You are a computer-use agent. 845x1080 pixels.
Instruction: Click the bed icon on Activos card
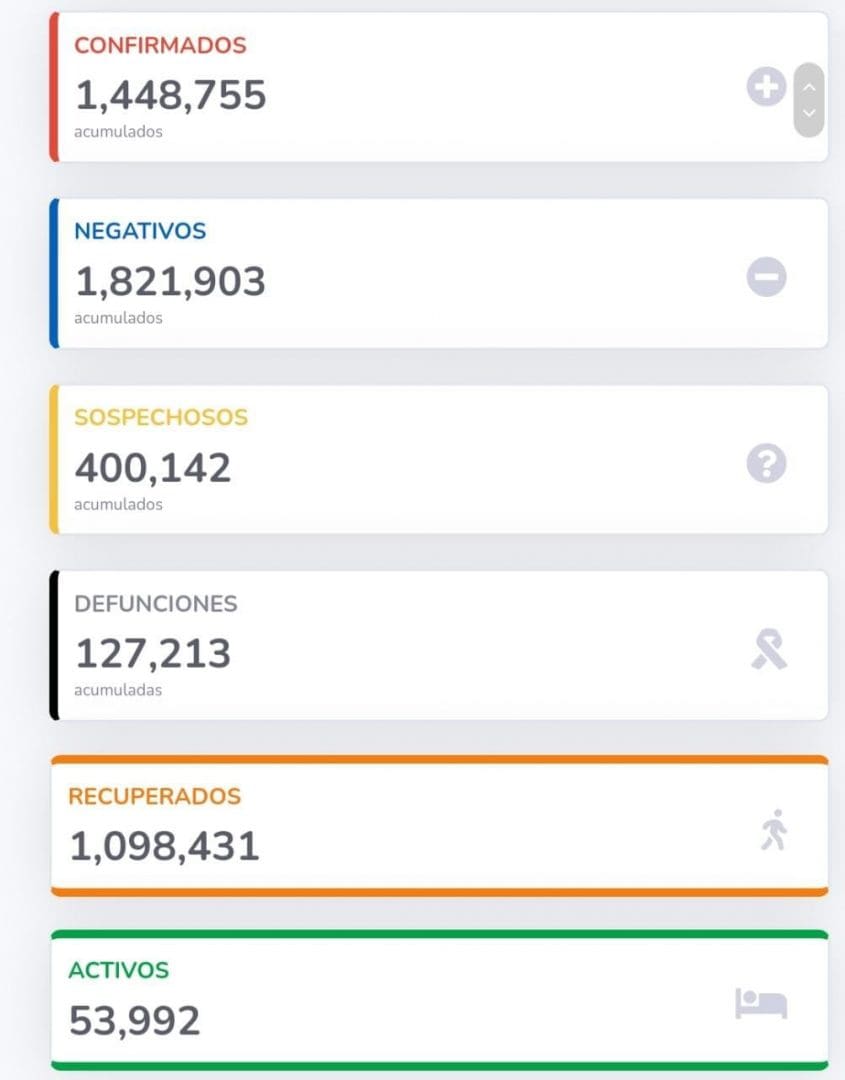[761, 1003]
